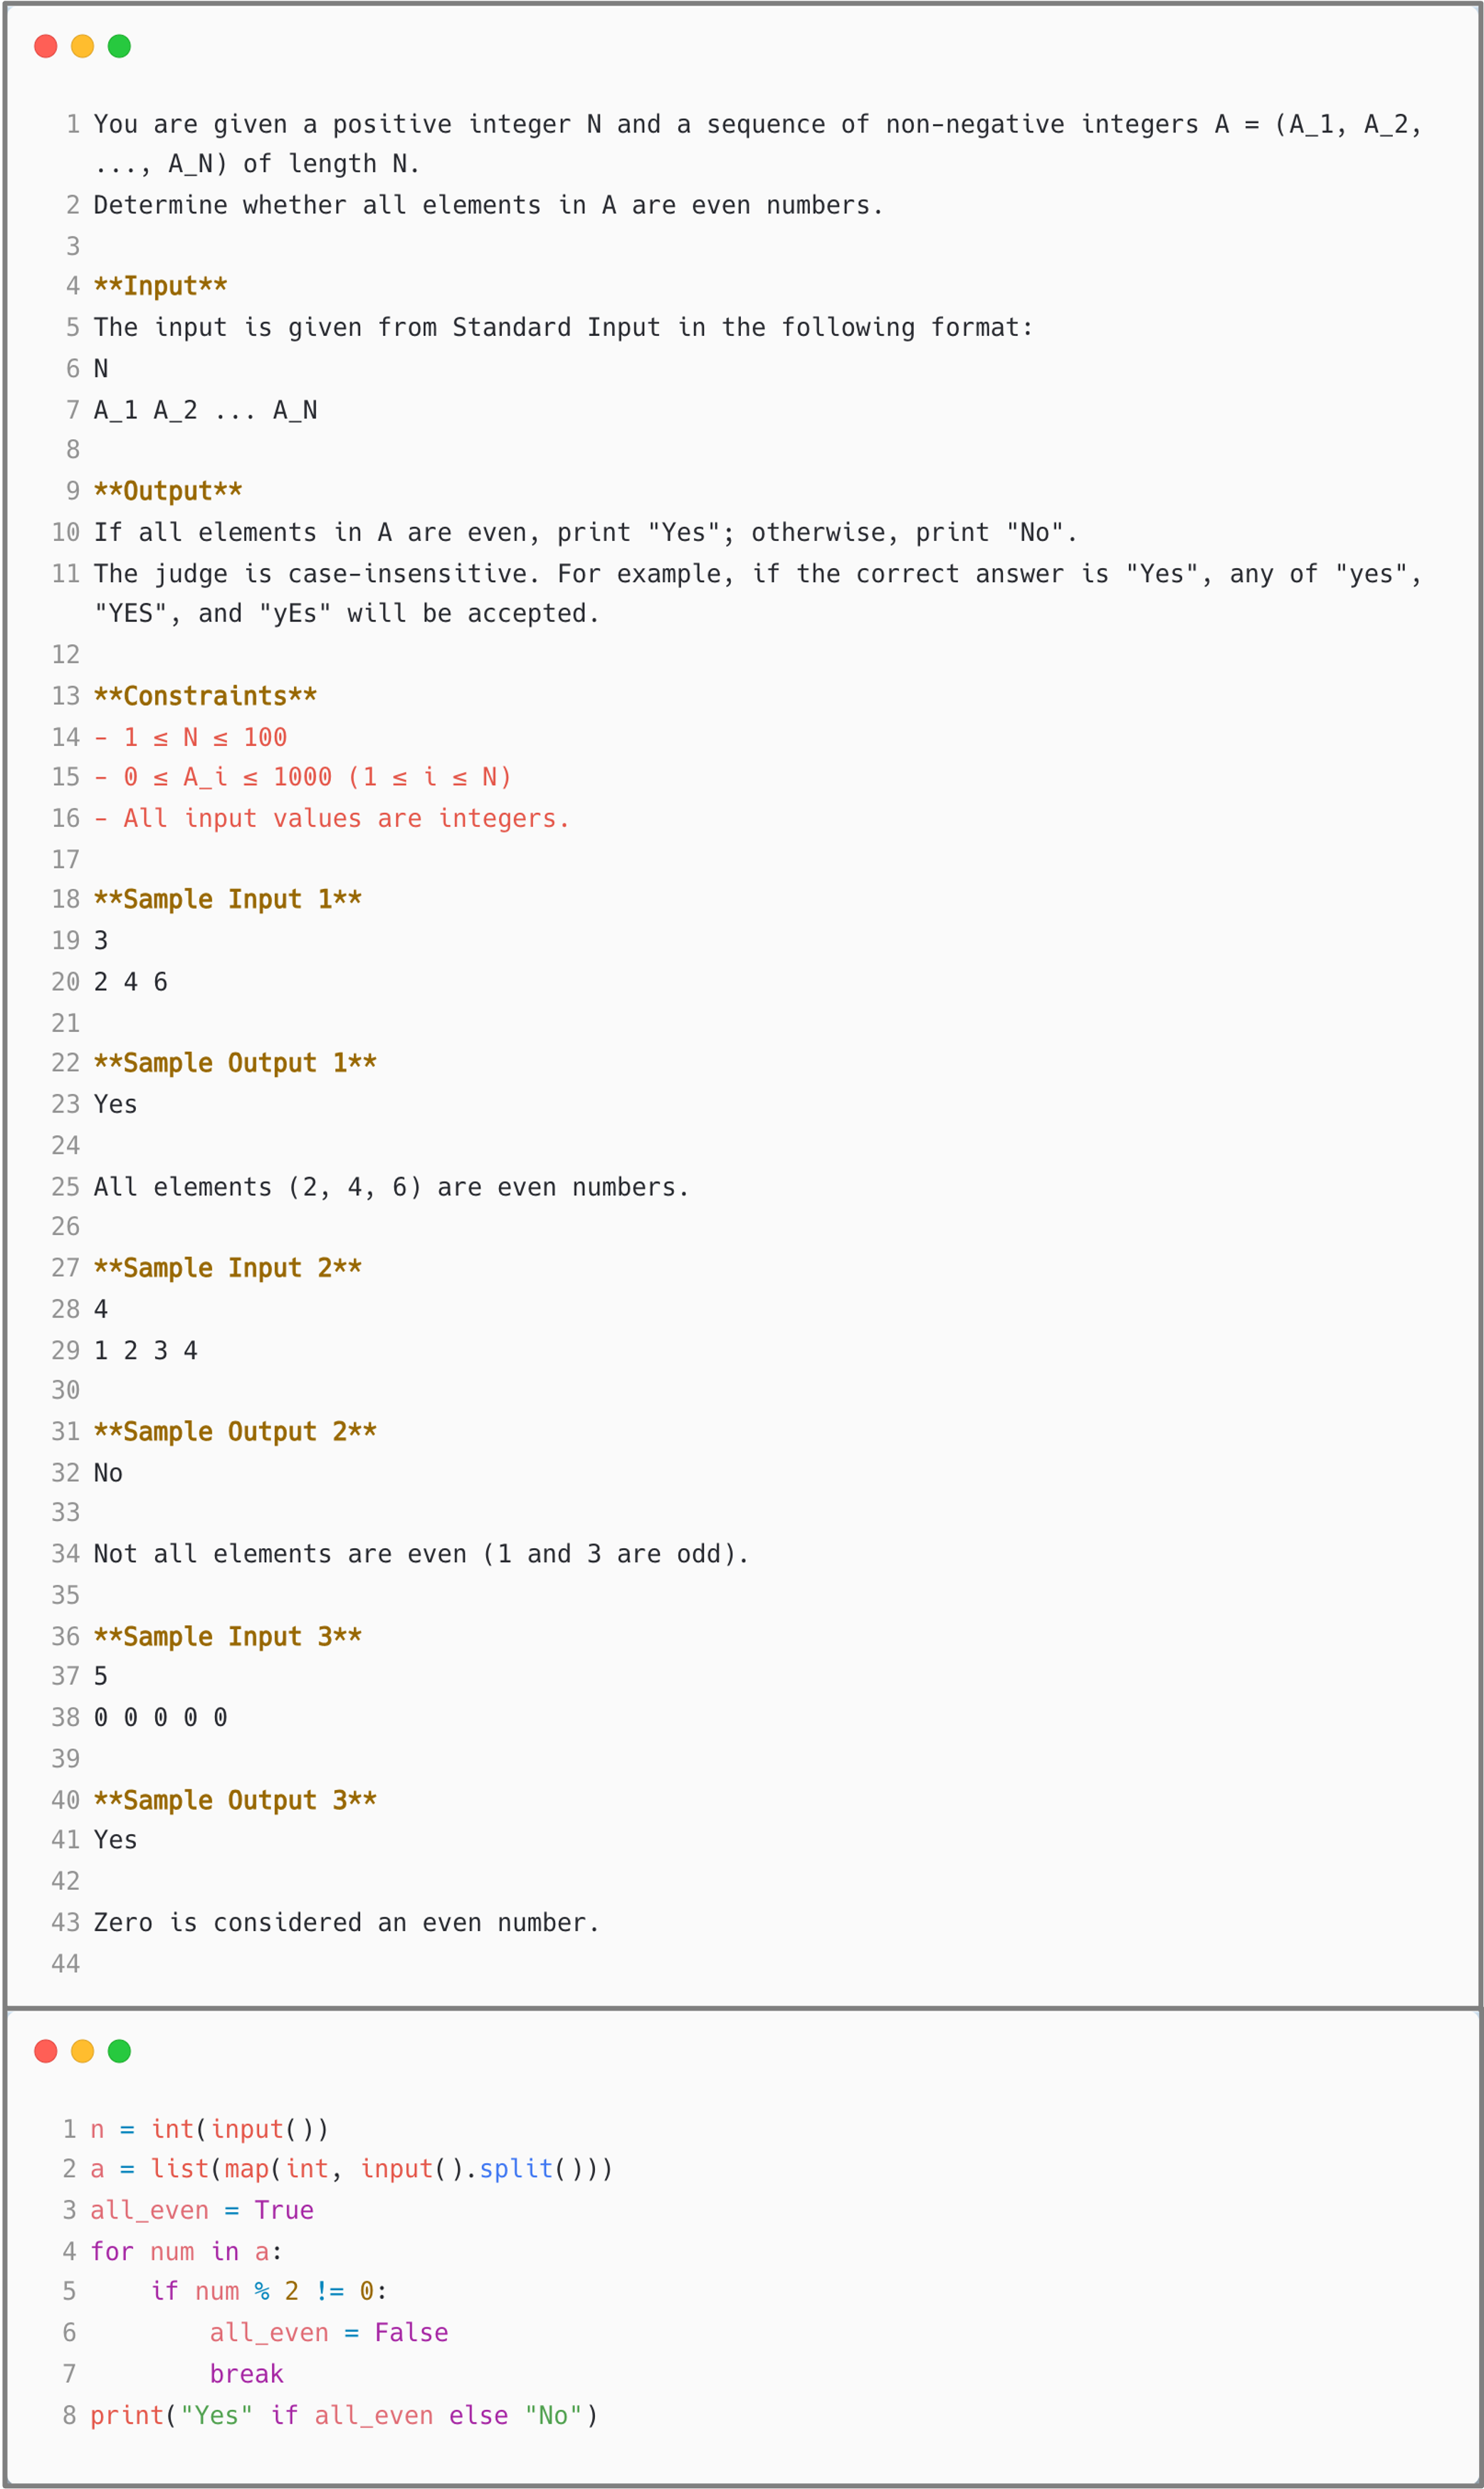This screenshot has width=1484, height=2489.
Task: Click green maximize button of top window
Action: [119, 46]
